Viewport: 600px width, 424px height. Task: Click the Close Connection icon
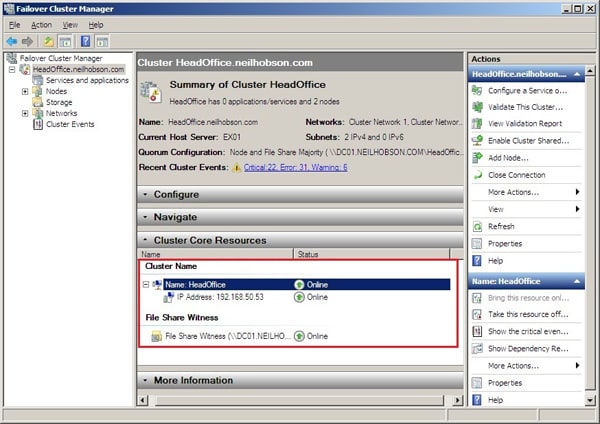tap(477, 175)
